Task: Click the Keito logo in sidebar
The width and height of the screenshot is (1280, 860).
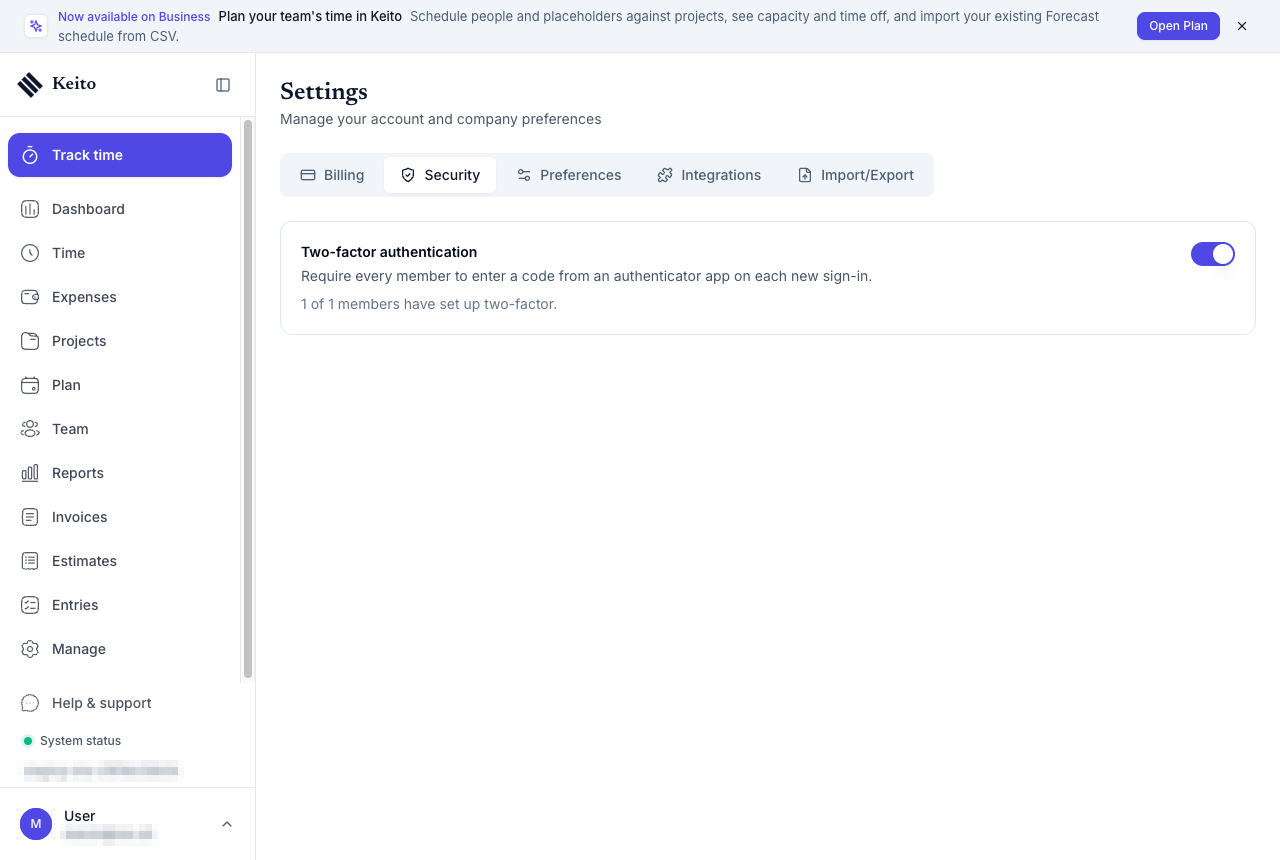Action: [x=57, y=84]
